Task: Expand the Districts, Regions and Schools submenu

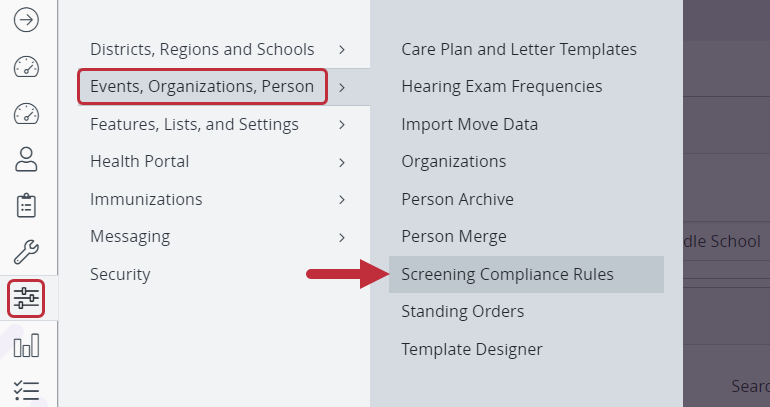Action: point(342,49)
